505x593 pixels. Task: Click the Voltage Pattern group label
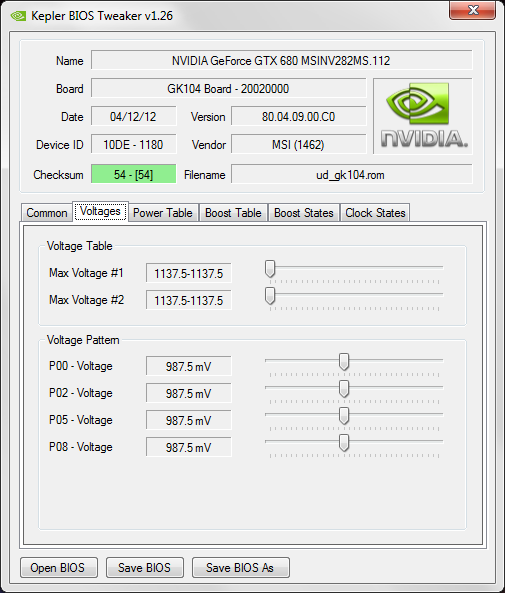(x=83, y=340)
